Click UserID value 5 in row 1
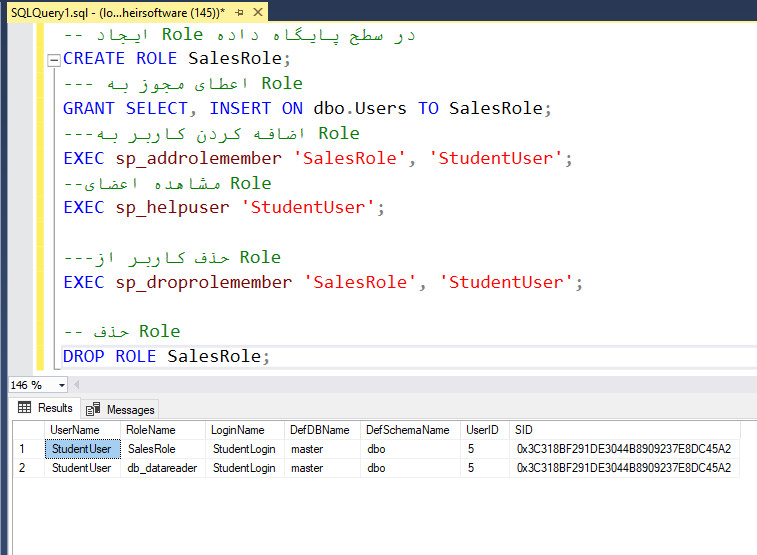The image size is (757, 555). pos(485,449)
